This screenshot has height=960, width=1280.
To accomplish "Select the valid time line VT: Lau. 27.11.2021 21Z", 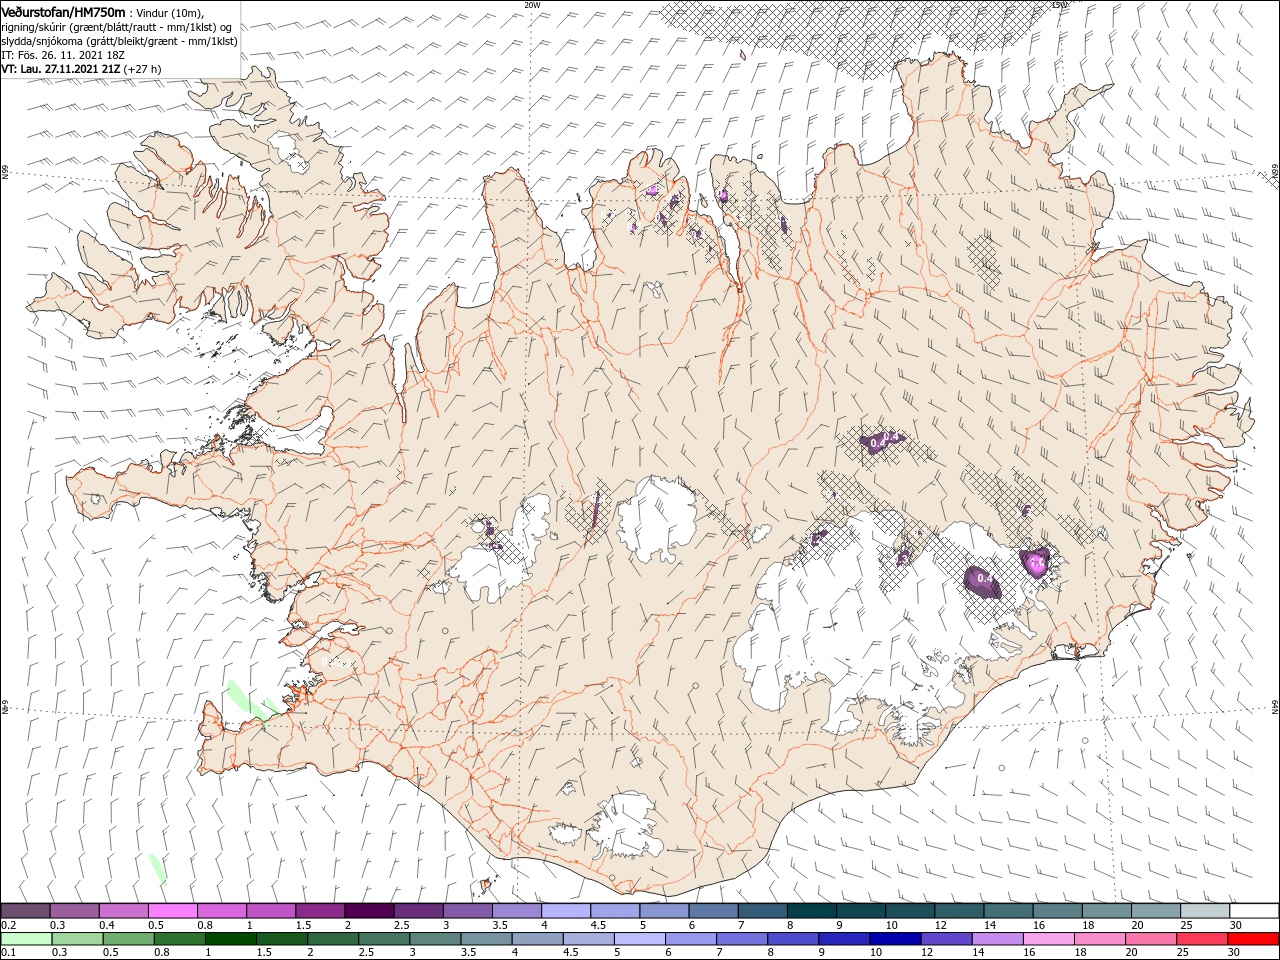I will (x=62, y=69).
